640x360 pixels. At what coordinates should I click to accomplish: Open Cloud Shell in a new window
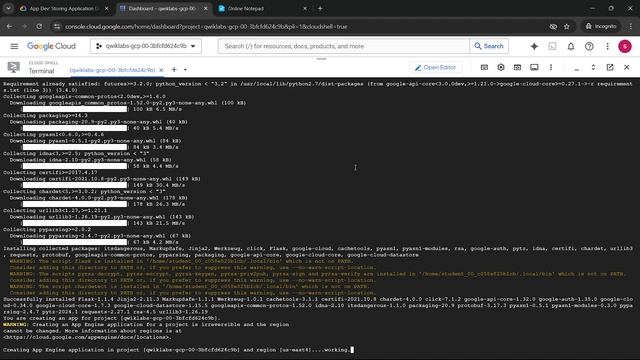click(610, 67)
